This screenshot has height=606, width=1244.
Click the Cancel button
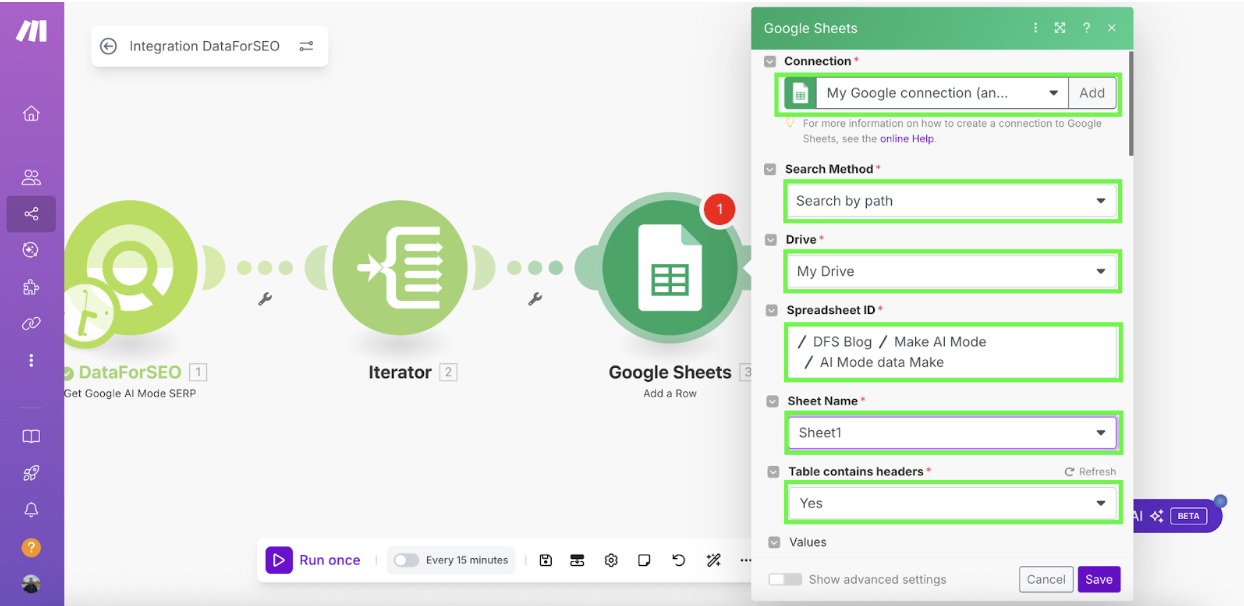click(x=1046, y=579)
